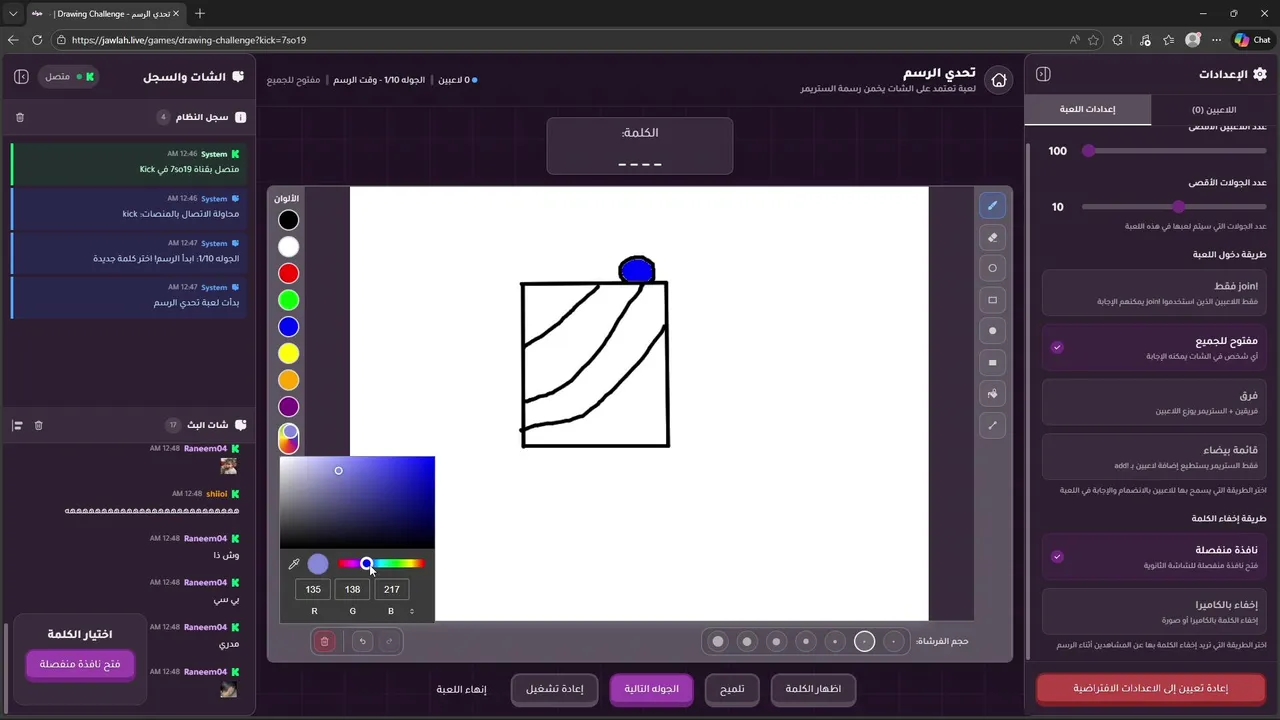Screen dimensions: 1280x720
Task: Clear stream chat with trash icon
Action: coord(39,425)
